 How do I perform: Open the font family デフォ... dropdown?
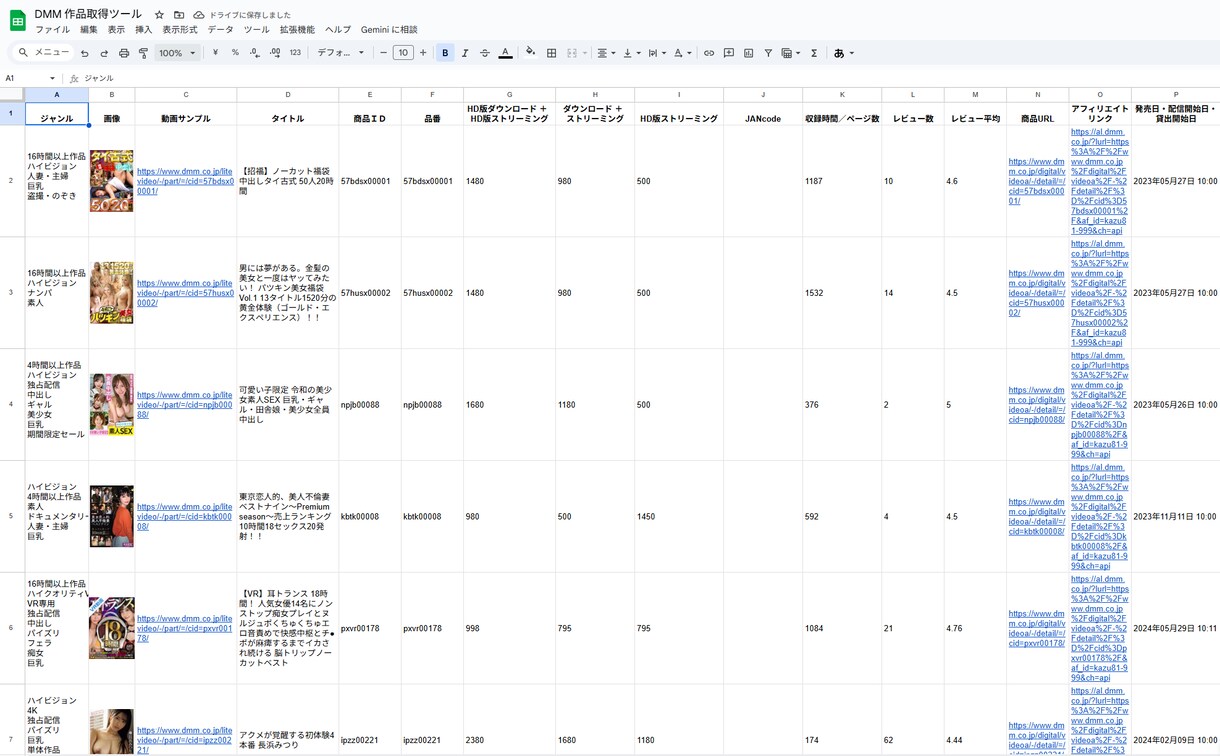340,53
